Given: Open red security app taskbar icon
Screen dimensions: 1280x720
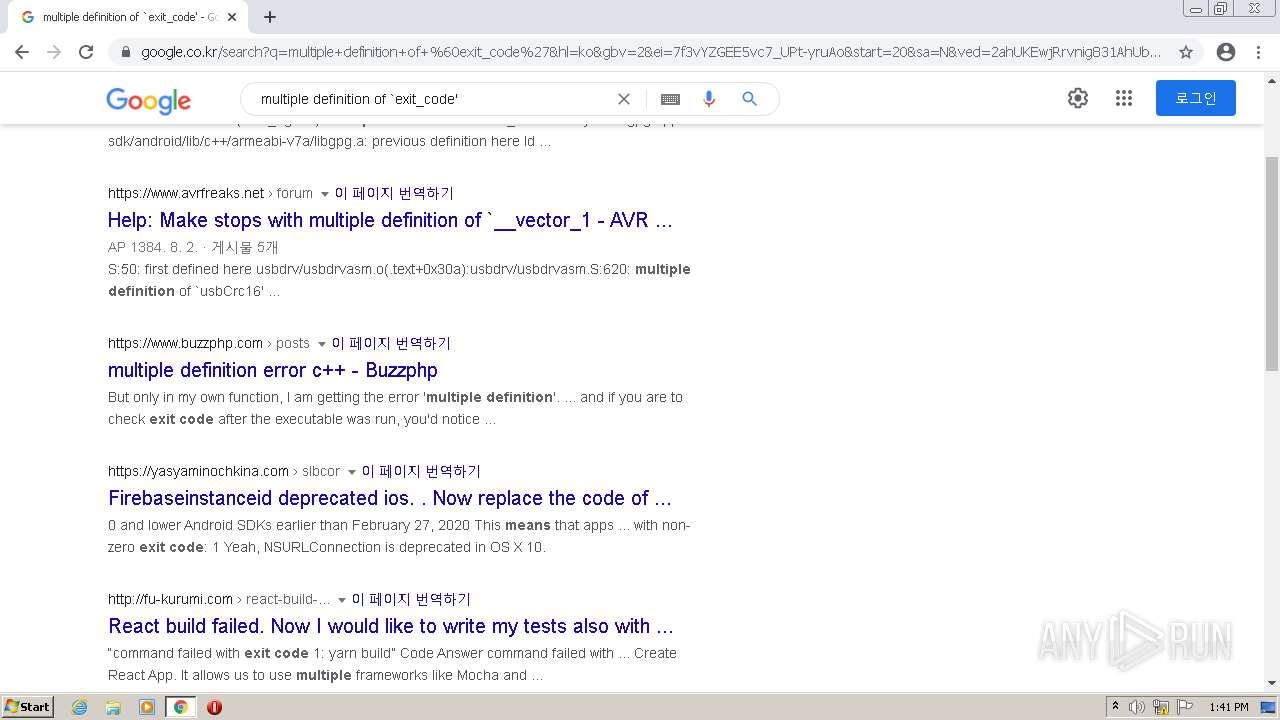Looking at the screenshot, I should tap(214, 707).
